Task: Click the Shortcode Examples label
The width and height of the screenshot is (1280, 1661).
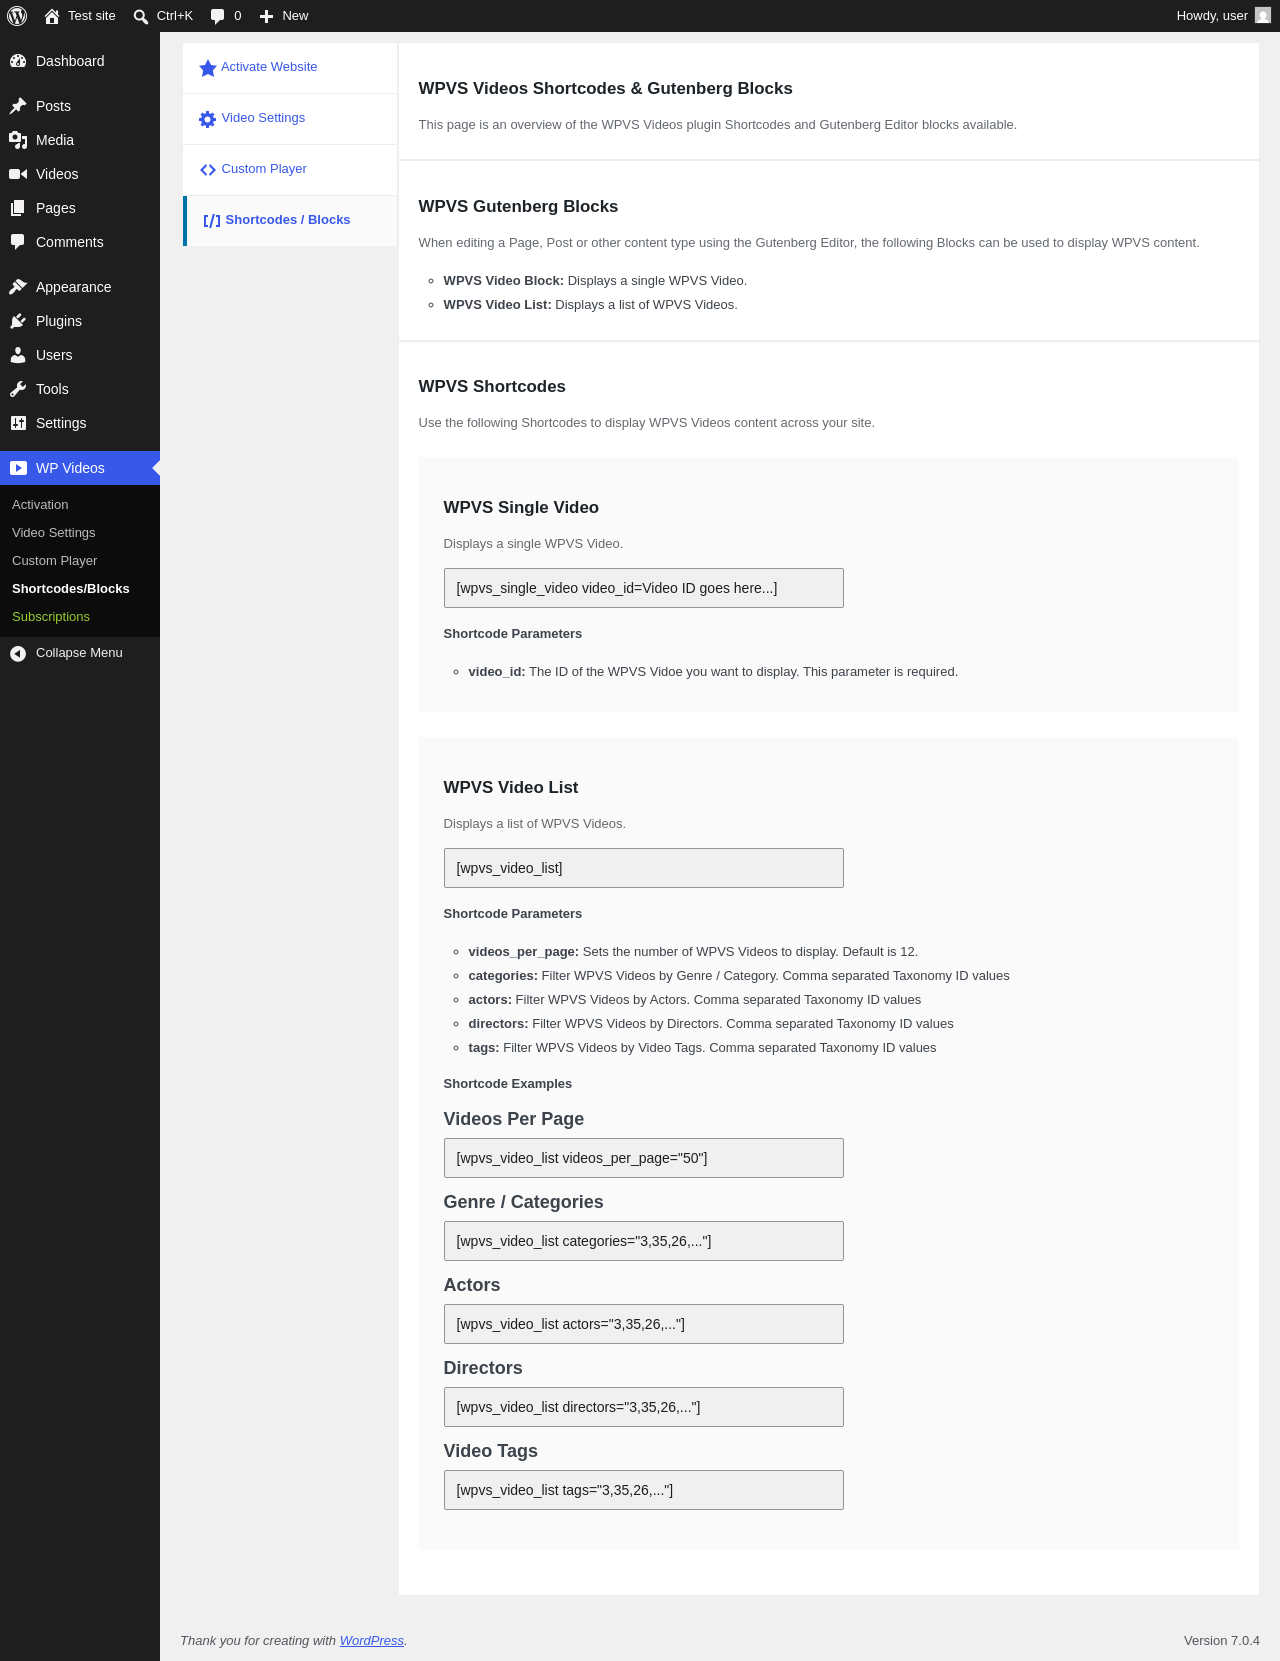Action: tap(508, 1084)
